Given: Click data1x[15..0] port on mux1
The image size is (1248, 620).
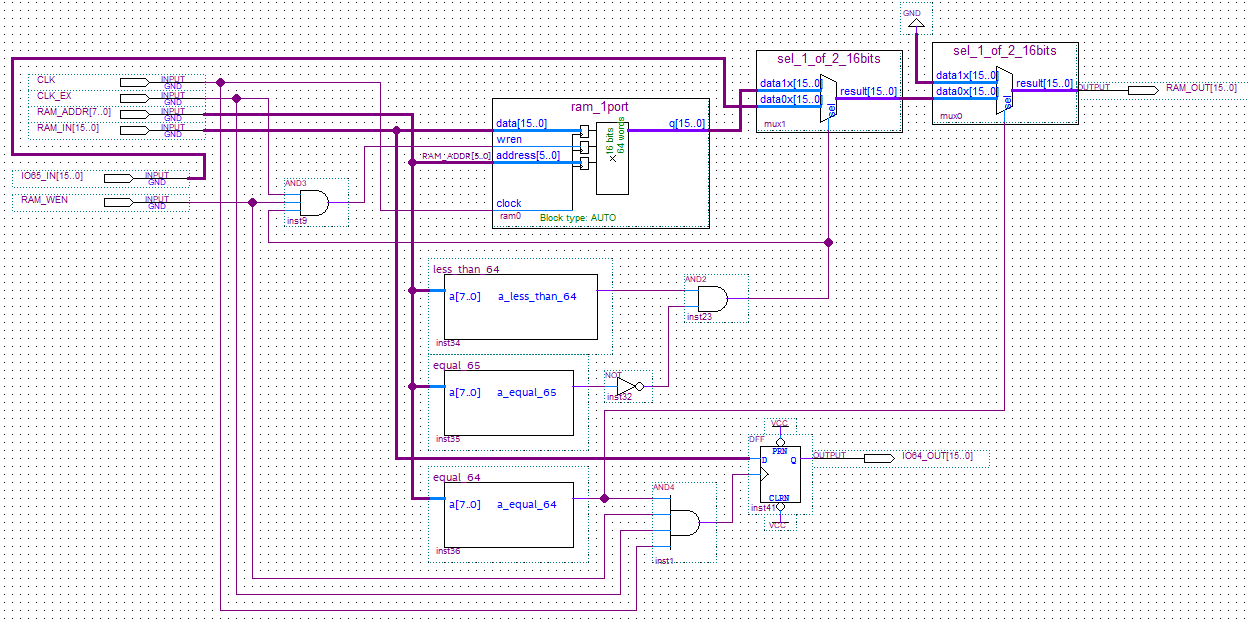Looking at the screenshot, I should pyautogui.click(x=790, y=84).
